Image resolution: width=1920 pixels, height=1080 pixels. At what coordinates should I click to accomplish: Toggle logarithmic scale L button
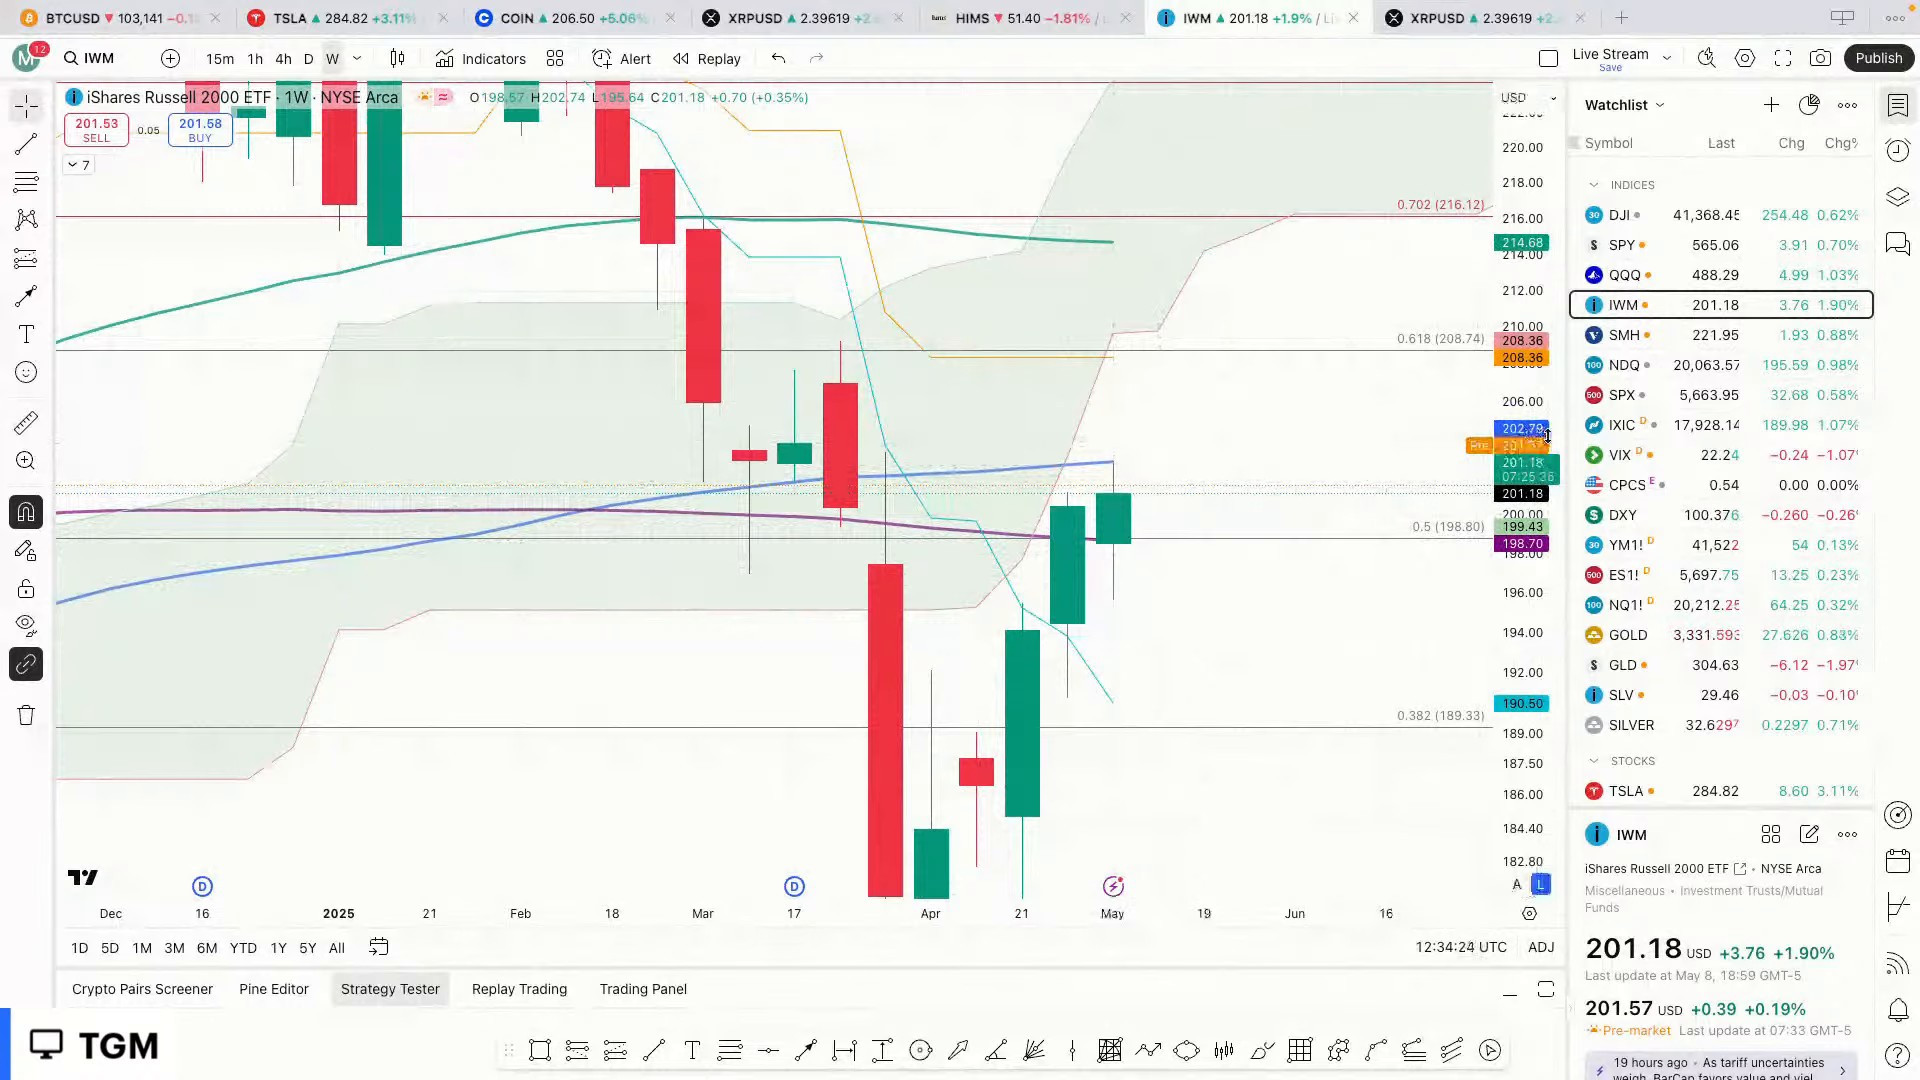coord(1541,884)
